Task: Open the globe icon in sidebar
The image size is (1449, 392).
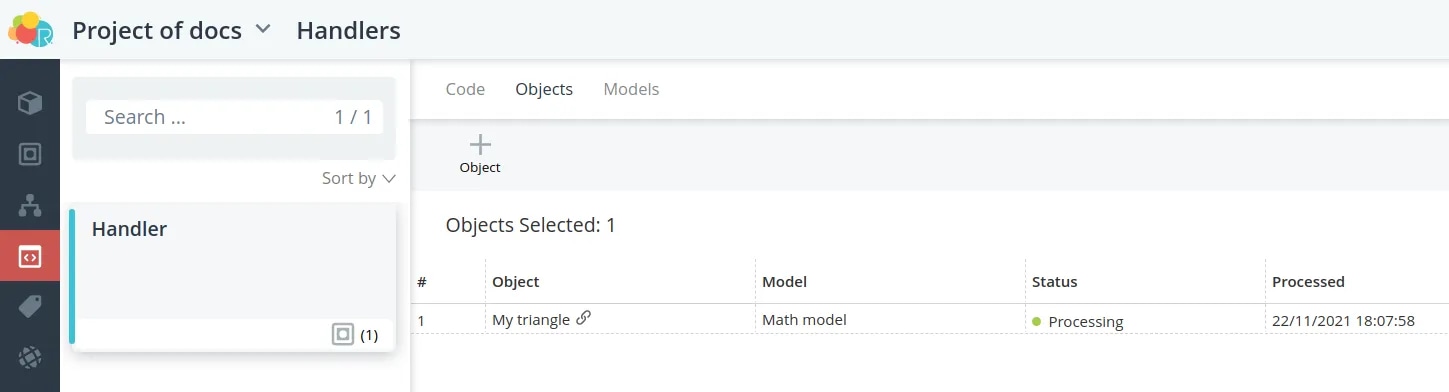Action: point(30,358)
